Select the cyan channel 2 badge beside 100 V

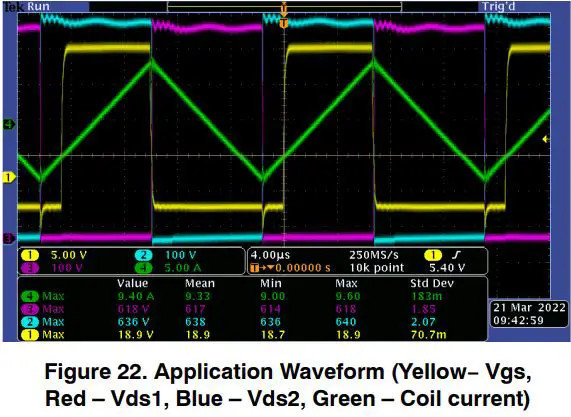point(143,255)
